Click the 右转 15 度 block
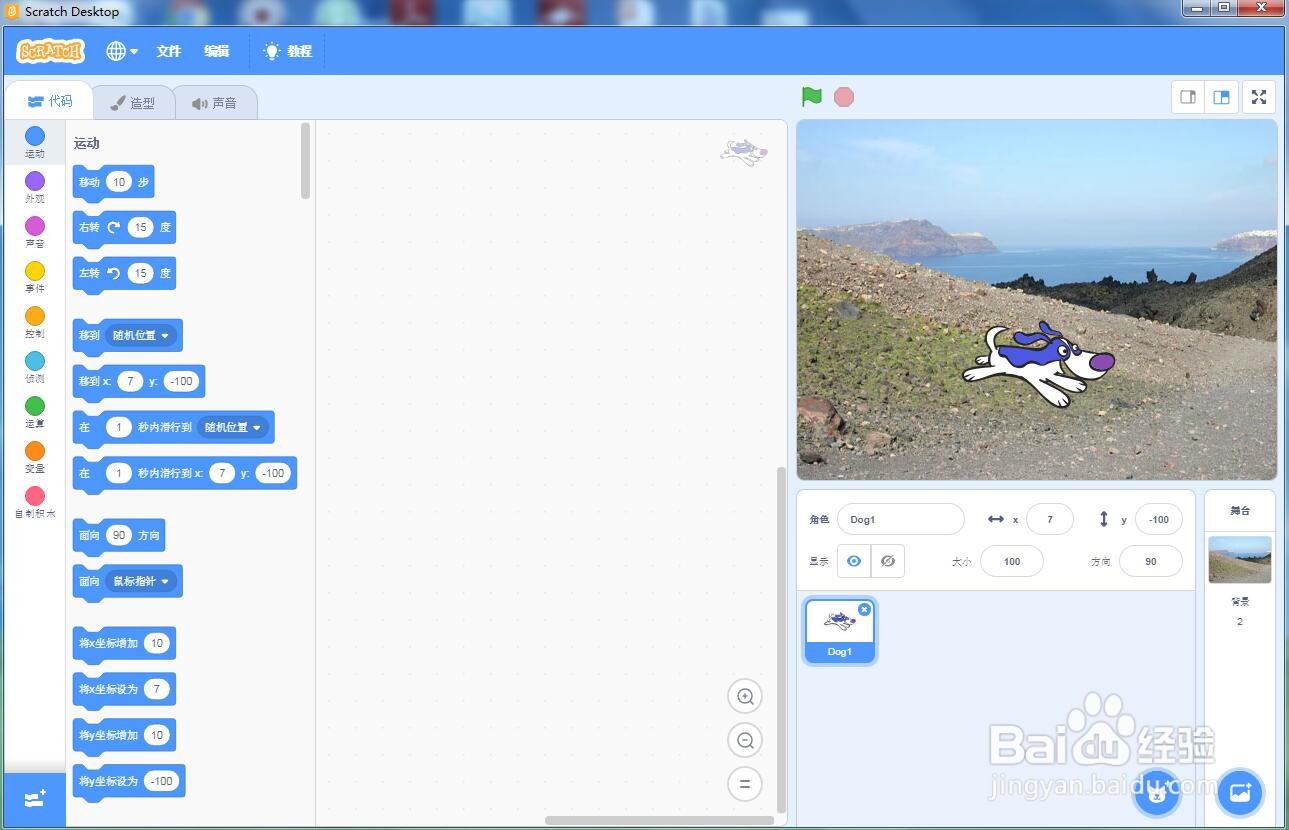Image resolution: width=1289 pixels, height=830 pixels. coord(124,228)
